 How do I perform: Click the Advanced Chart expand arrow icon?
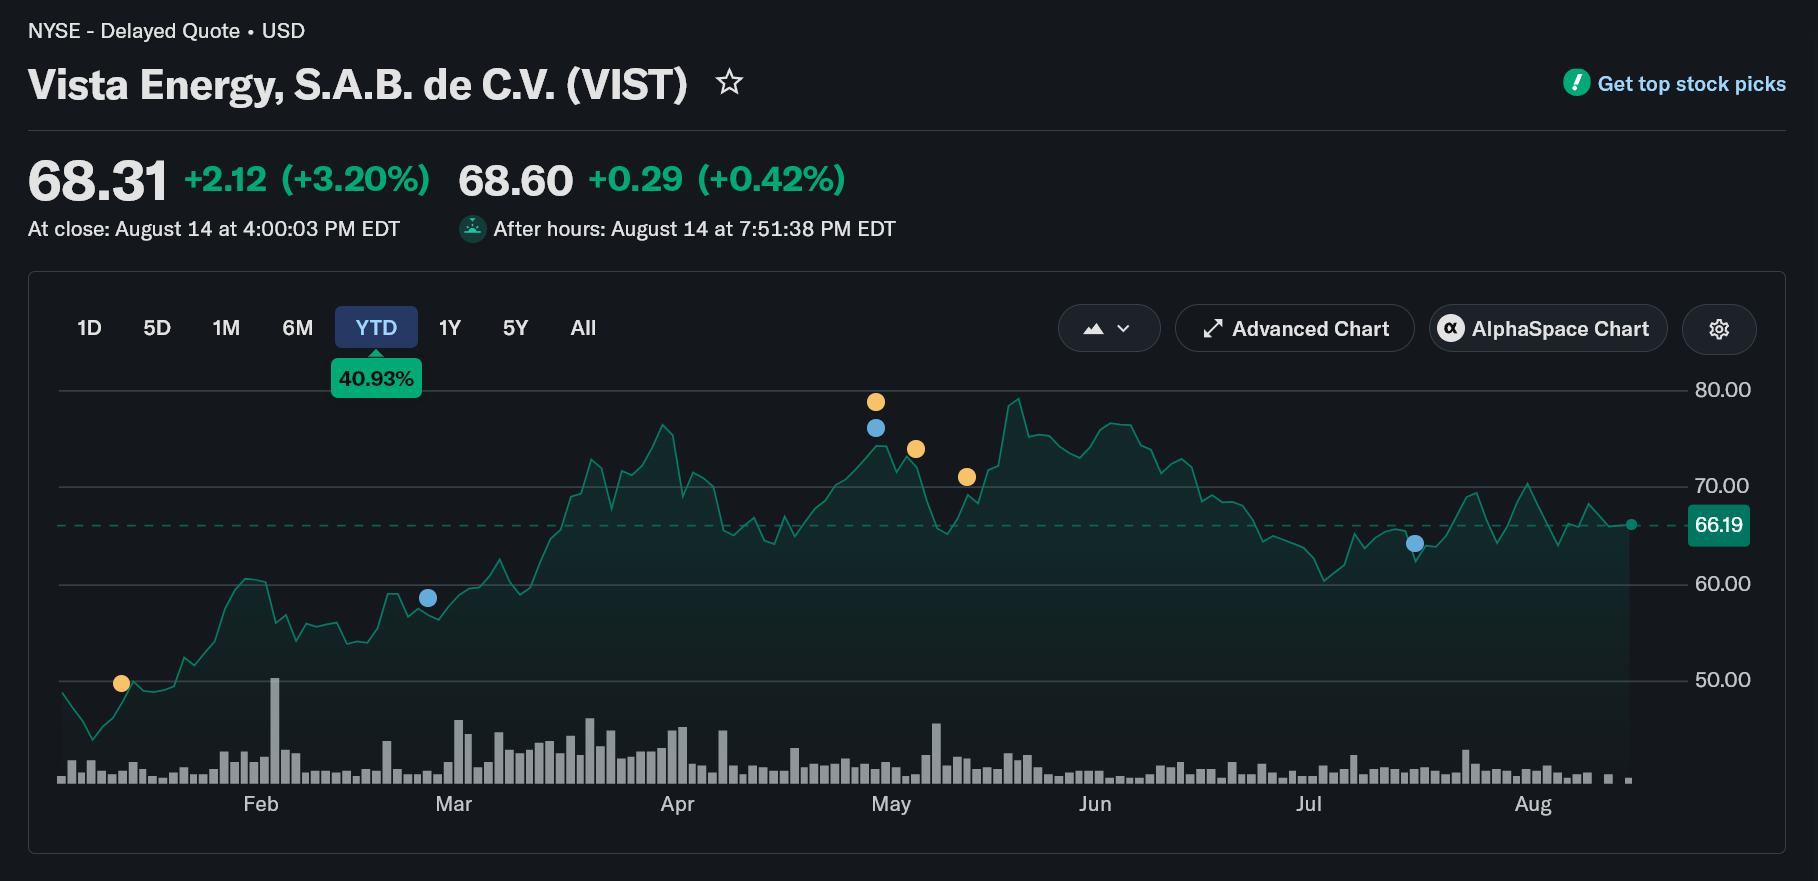coord(1213,329)
